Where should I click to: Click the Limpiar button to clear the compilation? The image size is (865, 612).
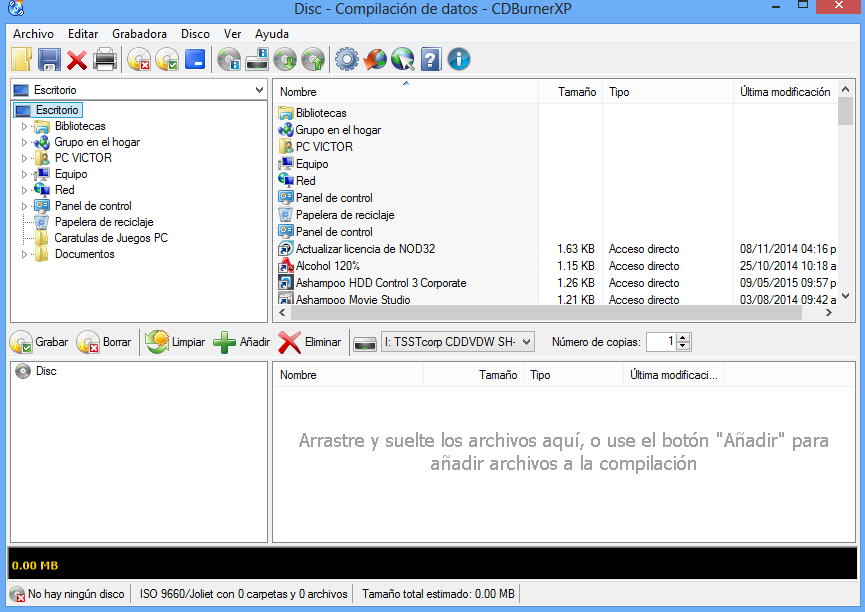point(175,342)
